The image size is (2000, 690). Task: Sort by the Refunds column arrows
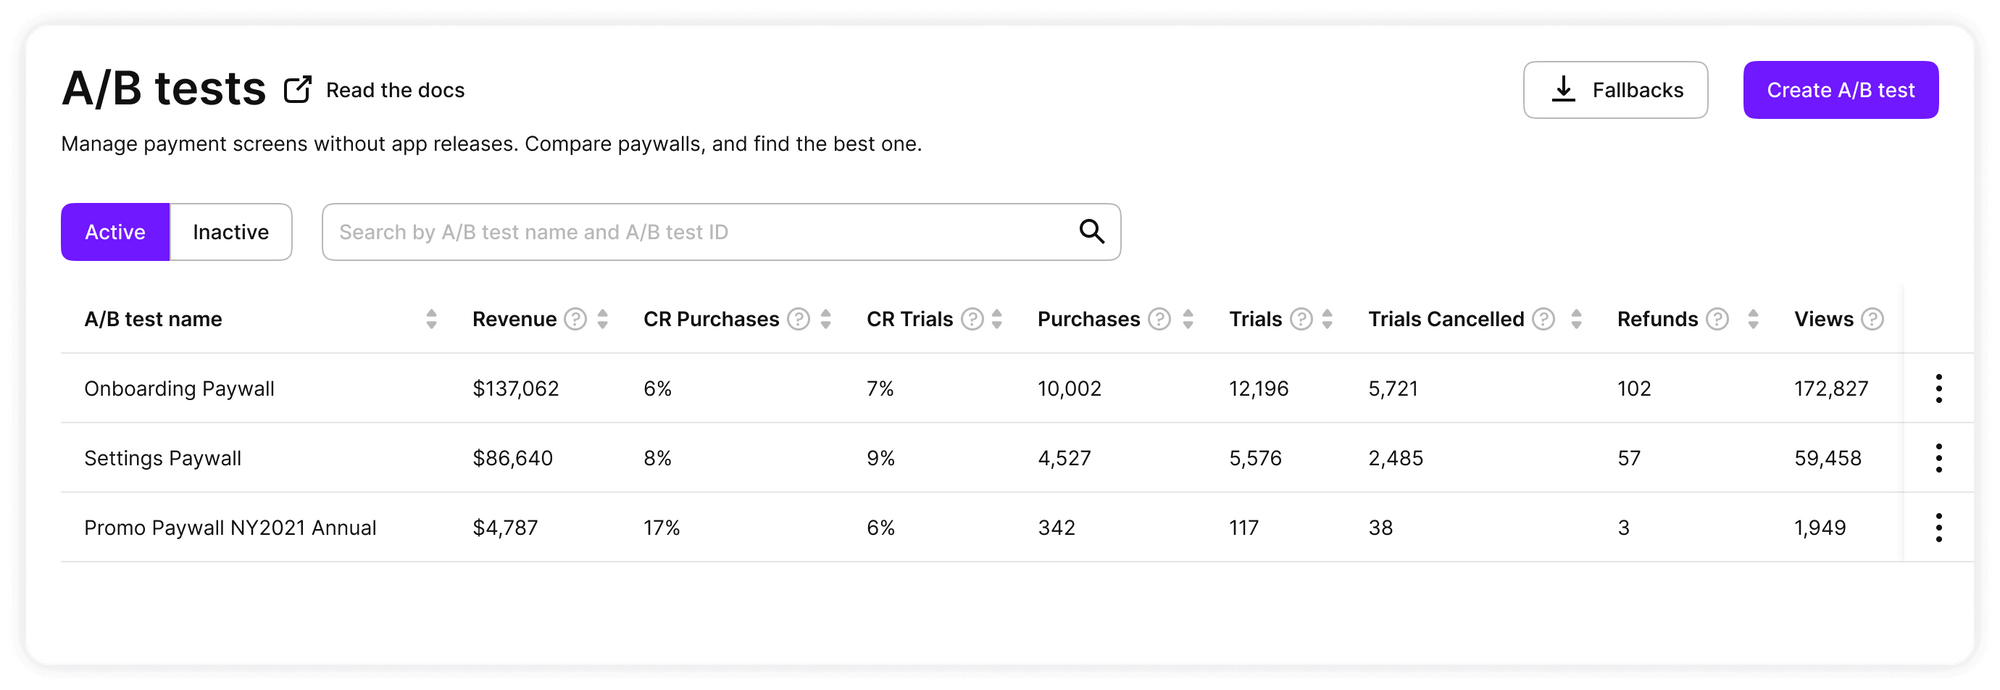[x=1753, y=319]
